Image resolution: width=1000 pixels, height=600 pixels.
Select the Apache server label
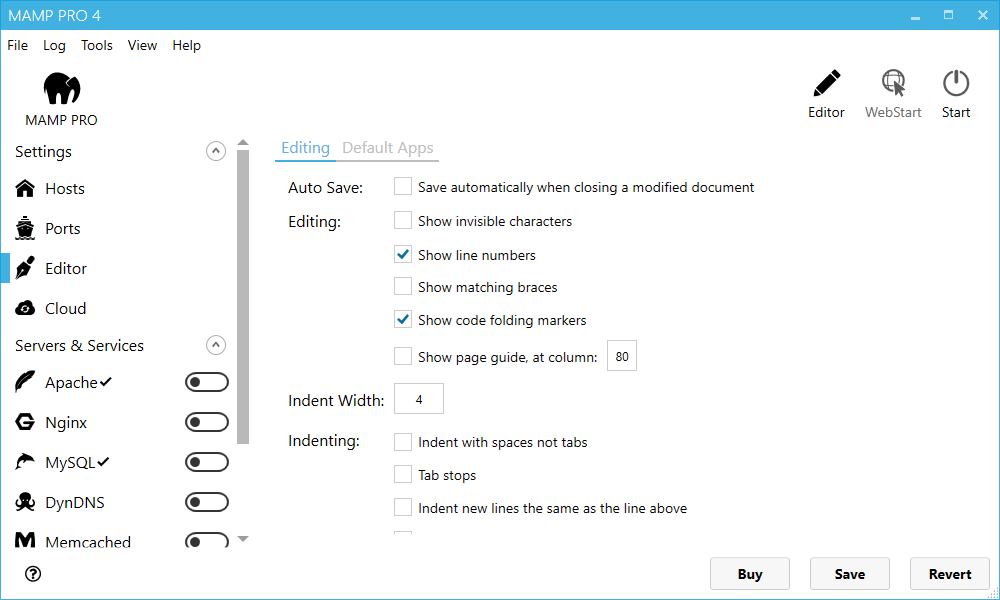[x=71, y=383]
